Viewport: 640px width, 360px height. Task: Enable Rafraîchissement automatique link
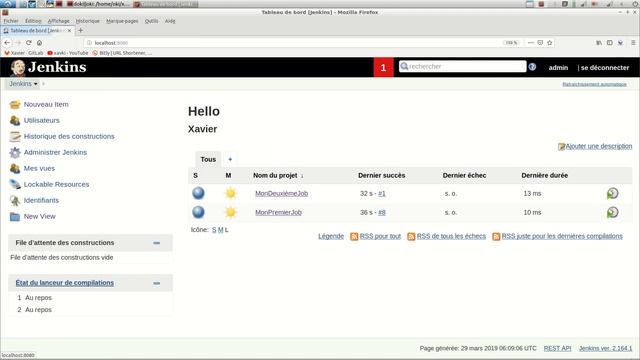(594, 84)
